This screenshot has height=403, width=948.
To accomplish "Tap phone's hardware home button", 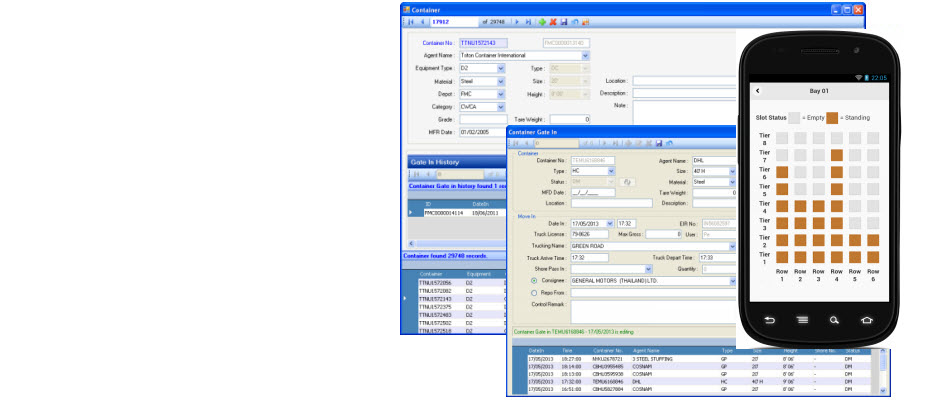I will pos(867,320).
